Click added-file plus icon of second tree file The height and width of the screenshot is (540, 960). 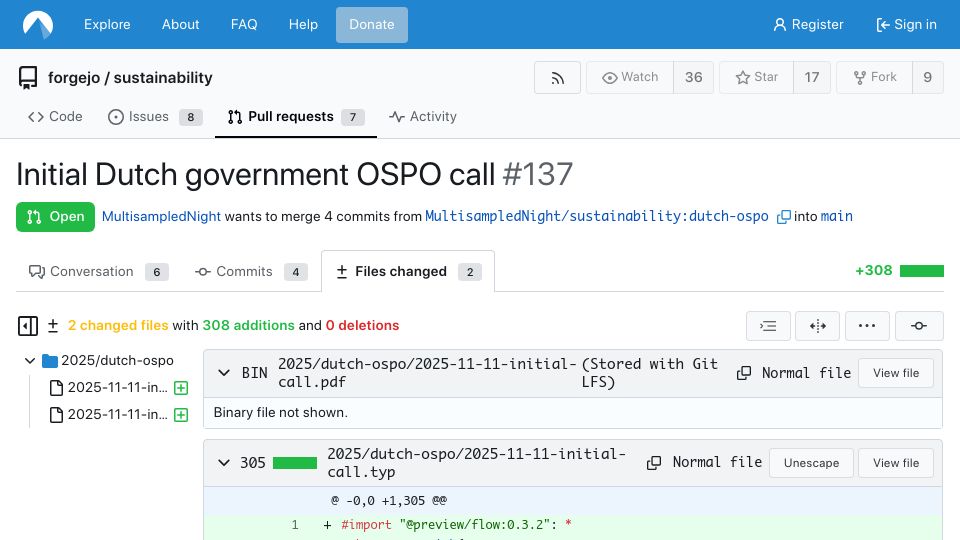coord(181,414)
